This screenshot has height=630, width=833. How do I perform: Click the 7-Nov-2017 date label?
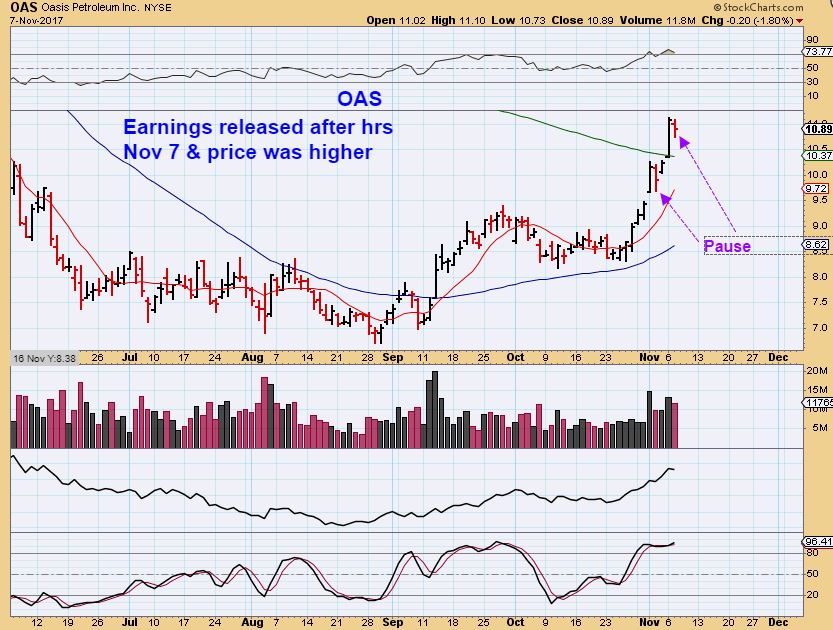37,21
